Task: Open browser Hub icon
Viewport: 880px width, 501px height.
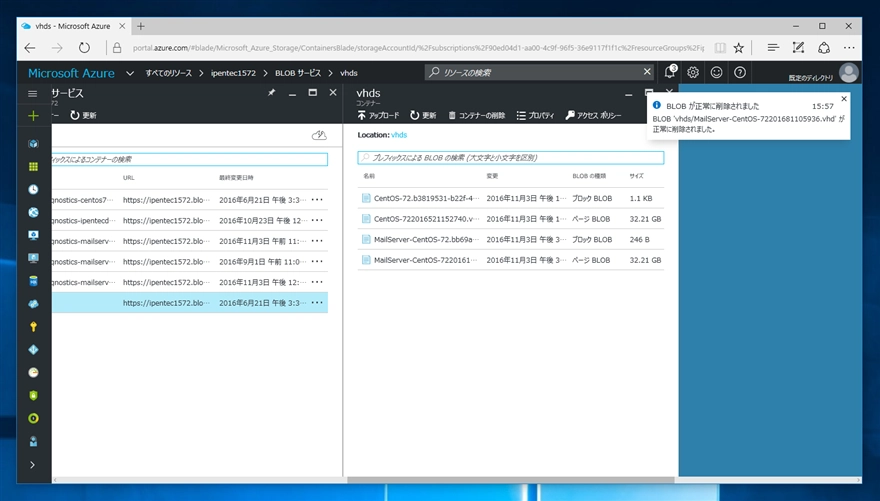Action: (x=773, y=48)
